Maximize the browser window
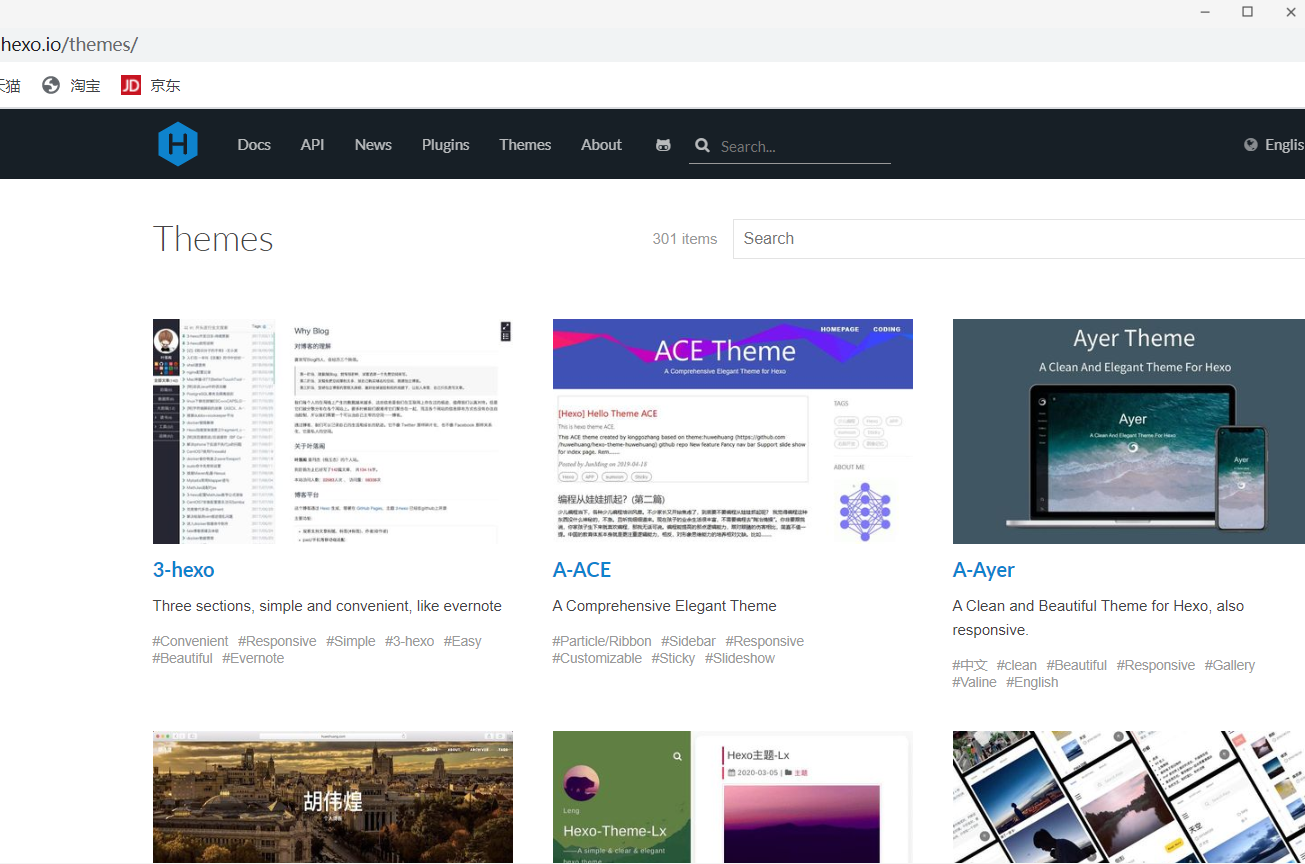The image size is (1305, 864). [1247, 12]
